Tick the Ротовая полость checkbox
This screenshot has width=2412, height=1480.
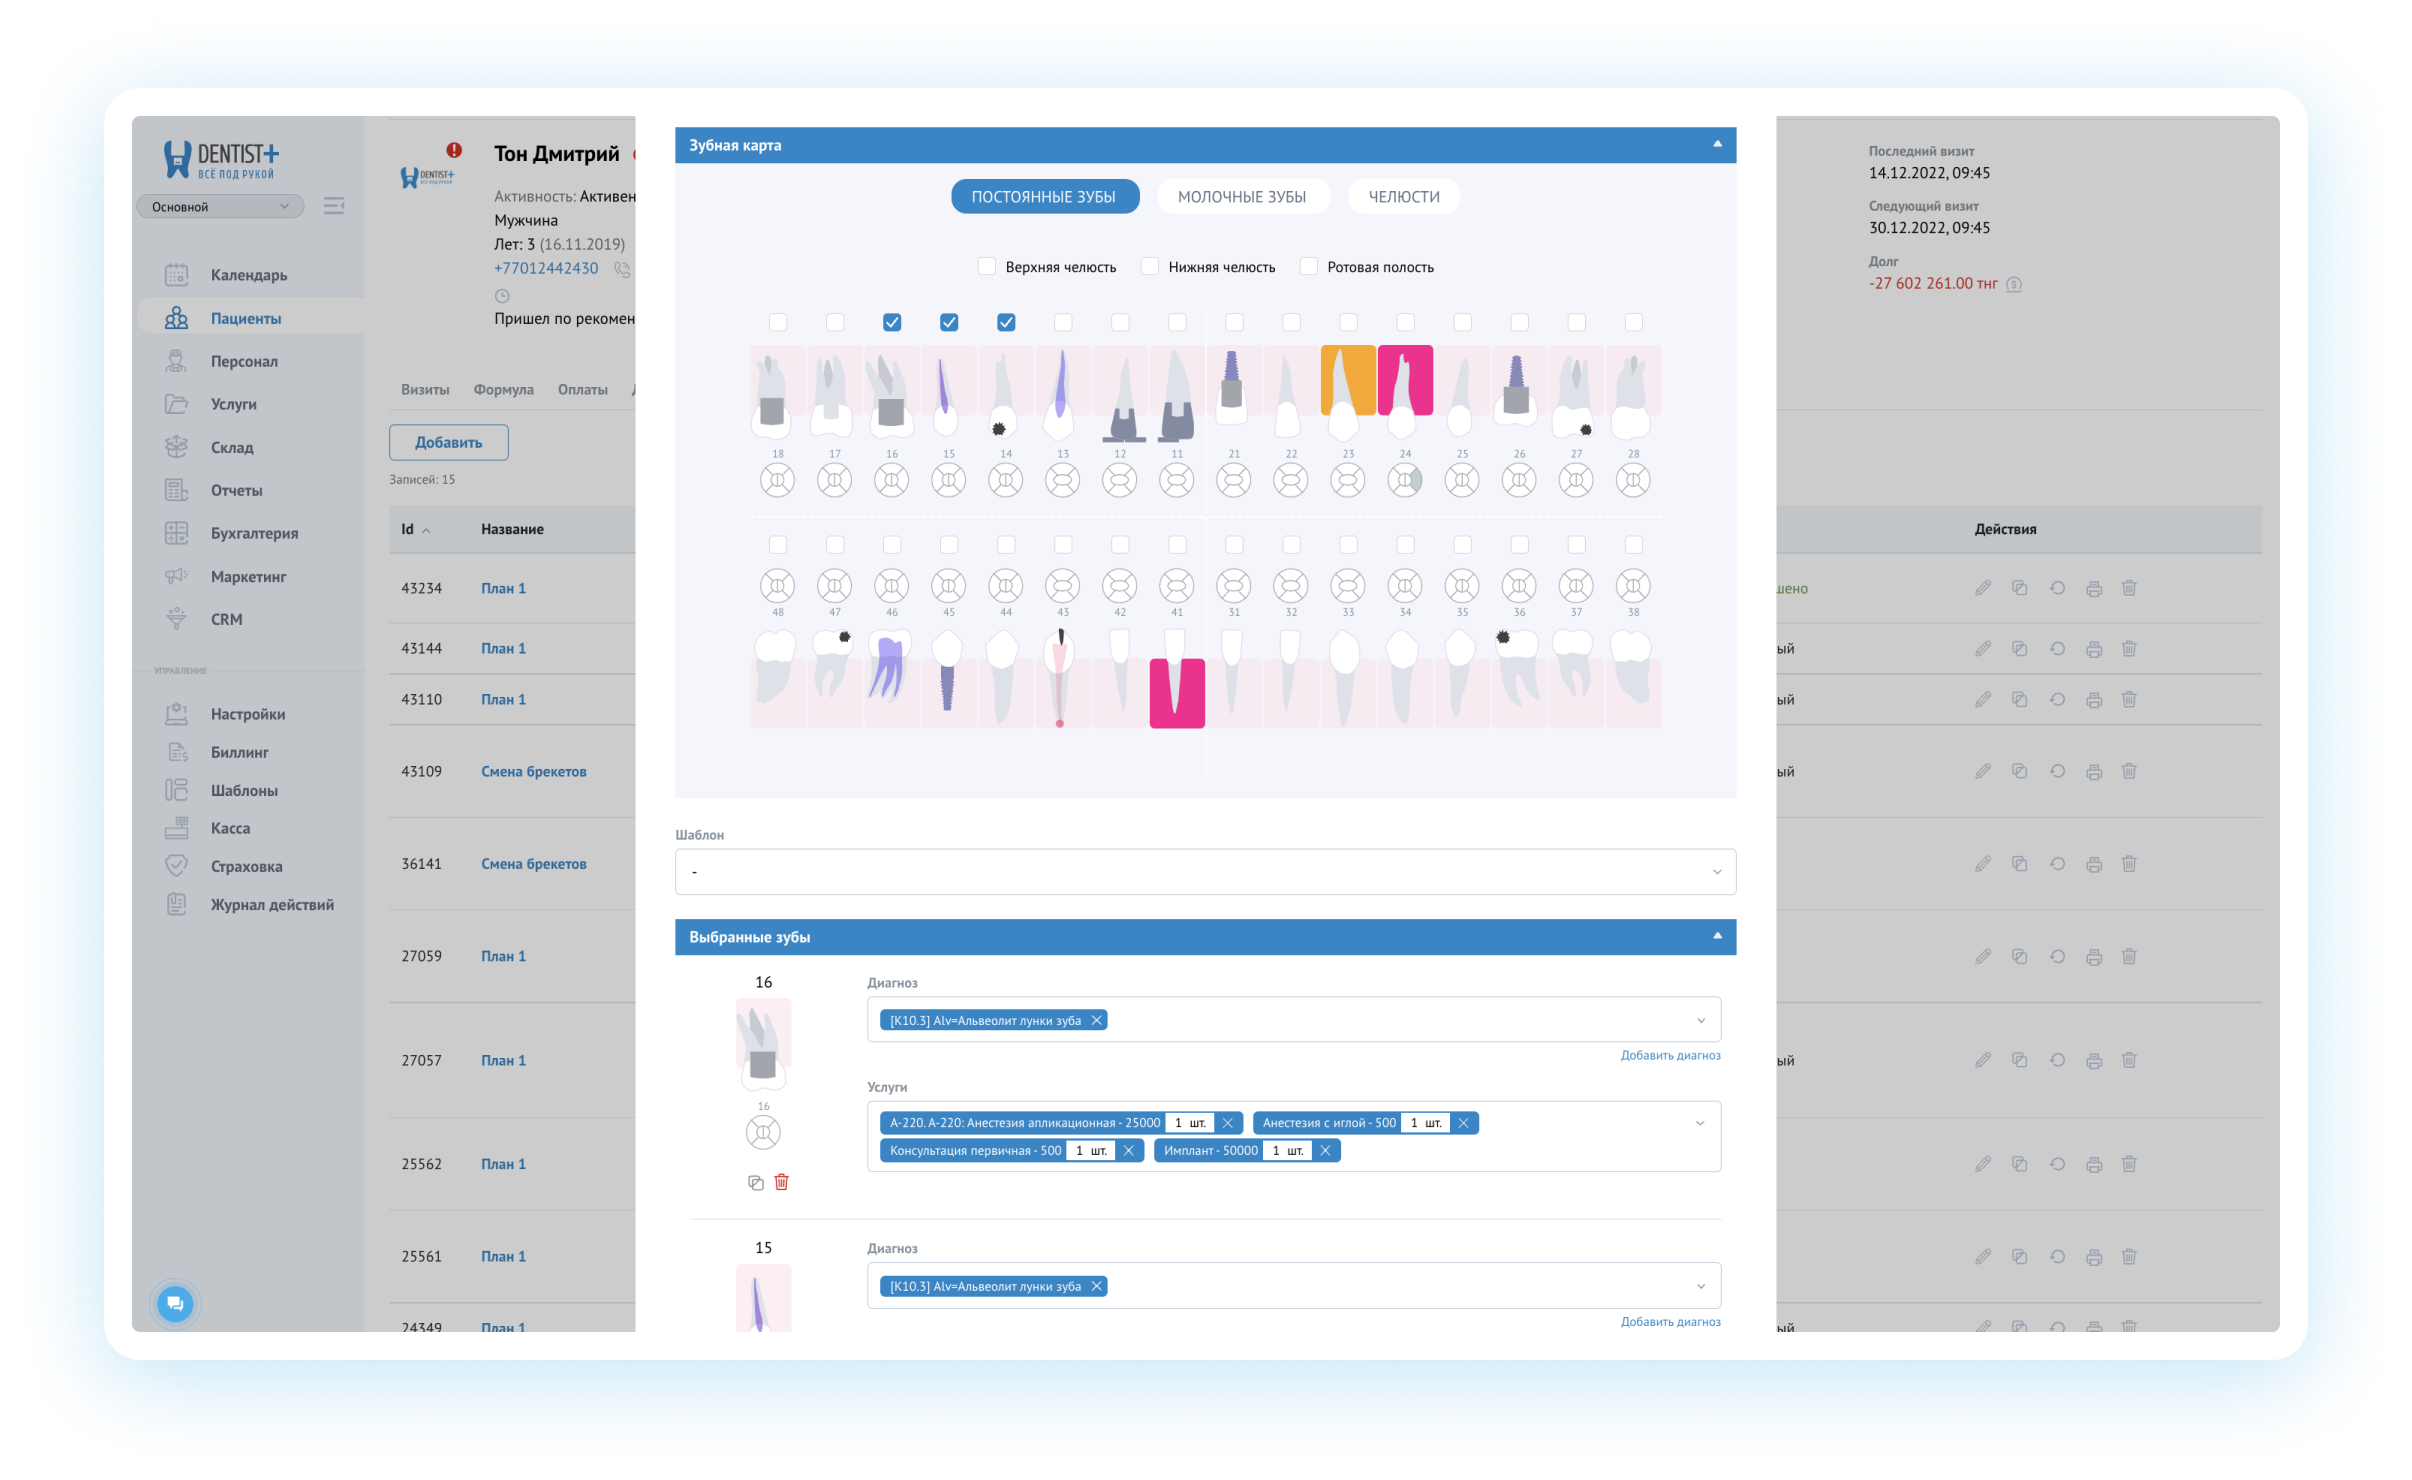coord(1309,267)
